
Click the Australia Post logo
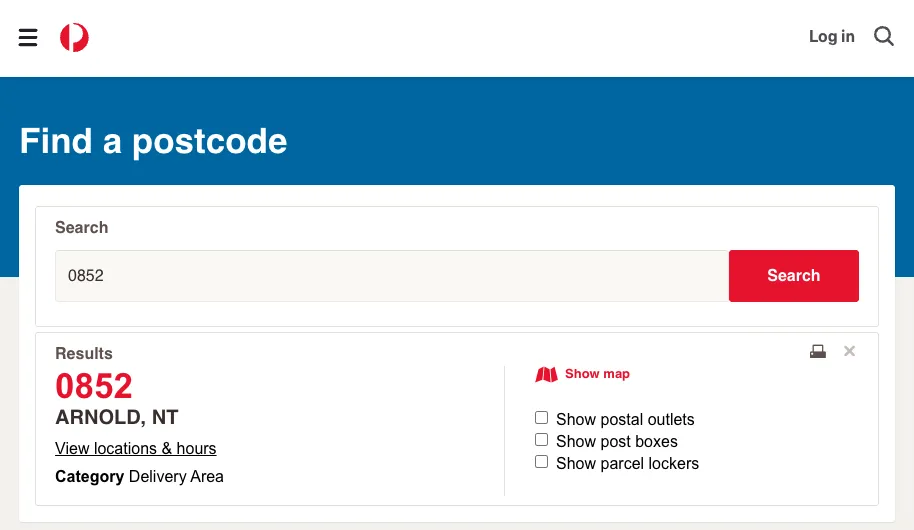point(74,38)
